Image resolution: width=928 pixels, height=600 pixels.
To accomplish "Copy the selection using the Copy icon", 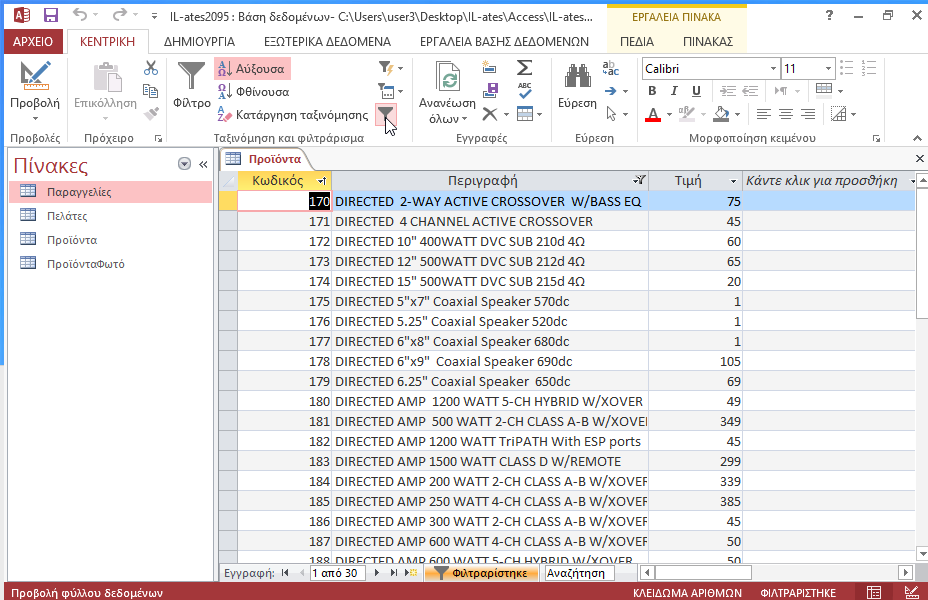I will (151, 91).
